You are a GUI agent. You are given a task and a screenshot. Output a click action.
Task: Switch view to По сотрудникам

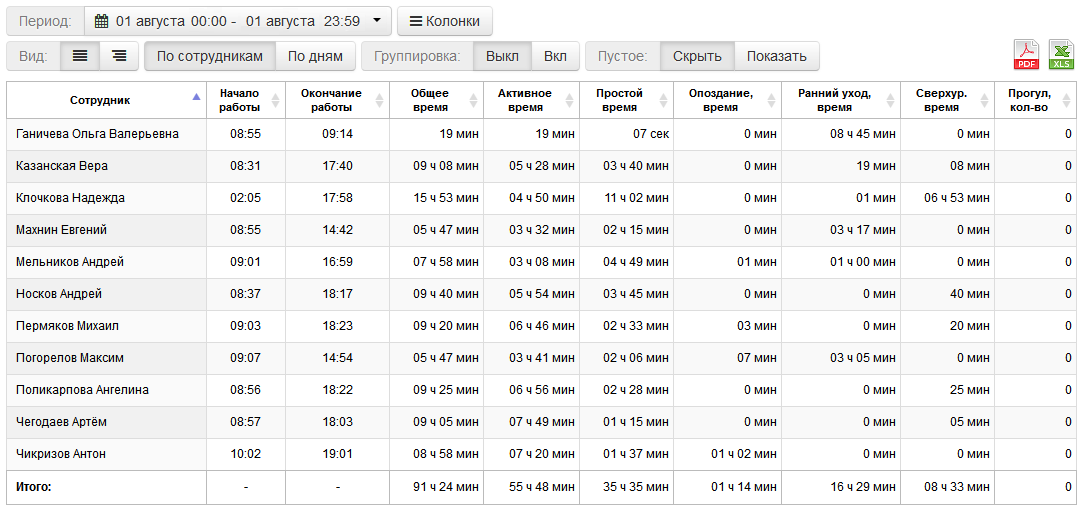pyautogui.click(x=210, y=56)
